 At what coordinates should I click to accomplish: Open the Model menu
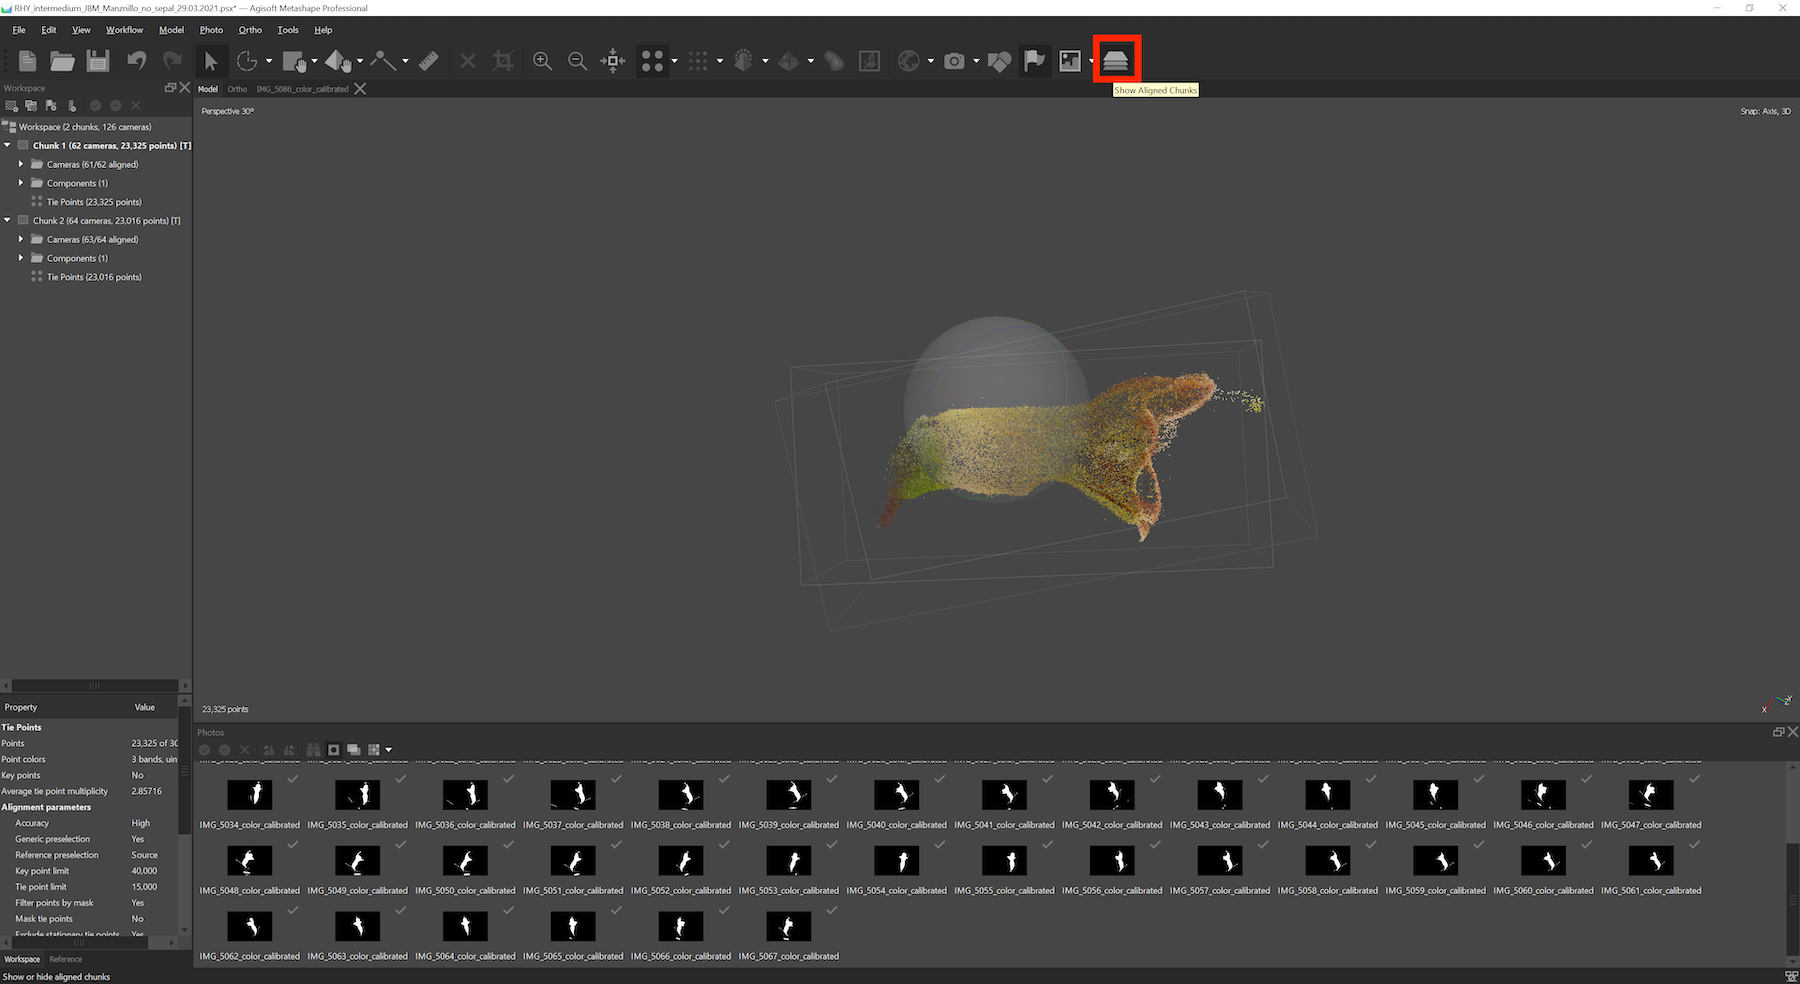pyautogui.click(x=171, y=30)
